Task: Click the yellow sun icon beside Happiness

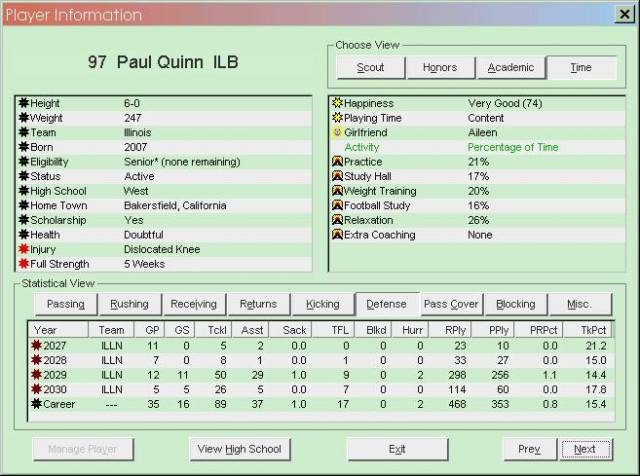Action: pos(337,103)
